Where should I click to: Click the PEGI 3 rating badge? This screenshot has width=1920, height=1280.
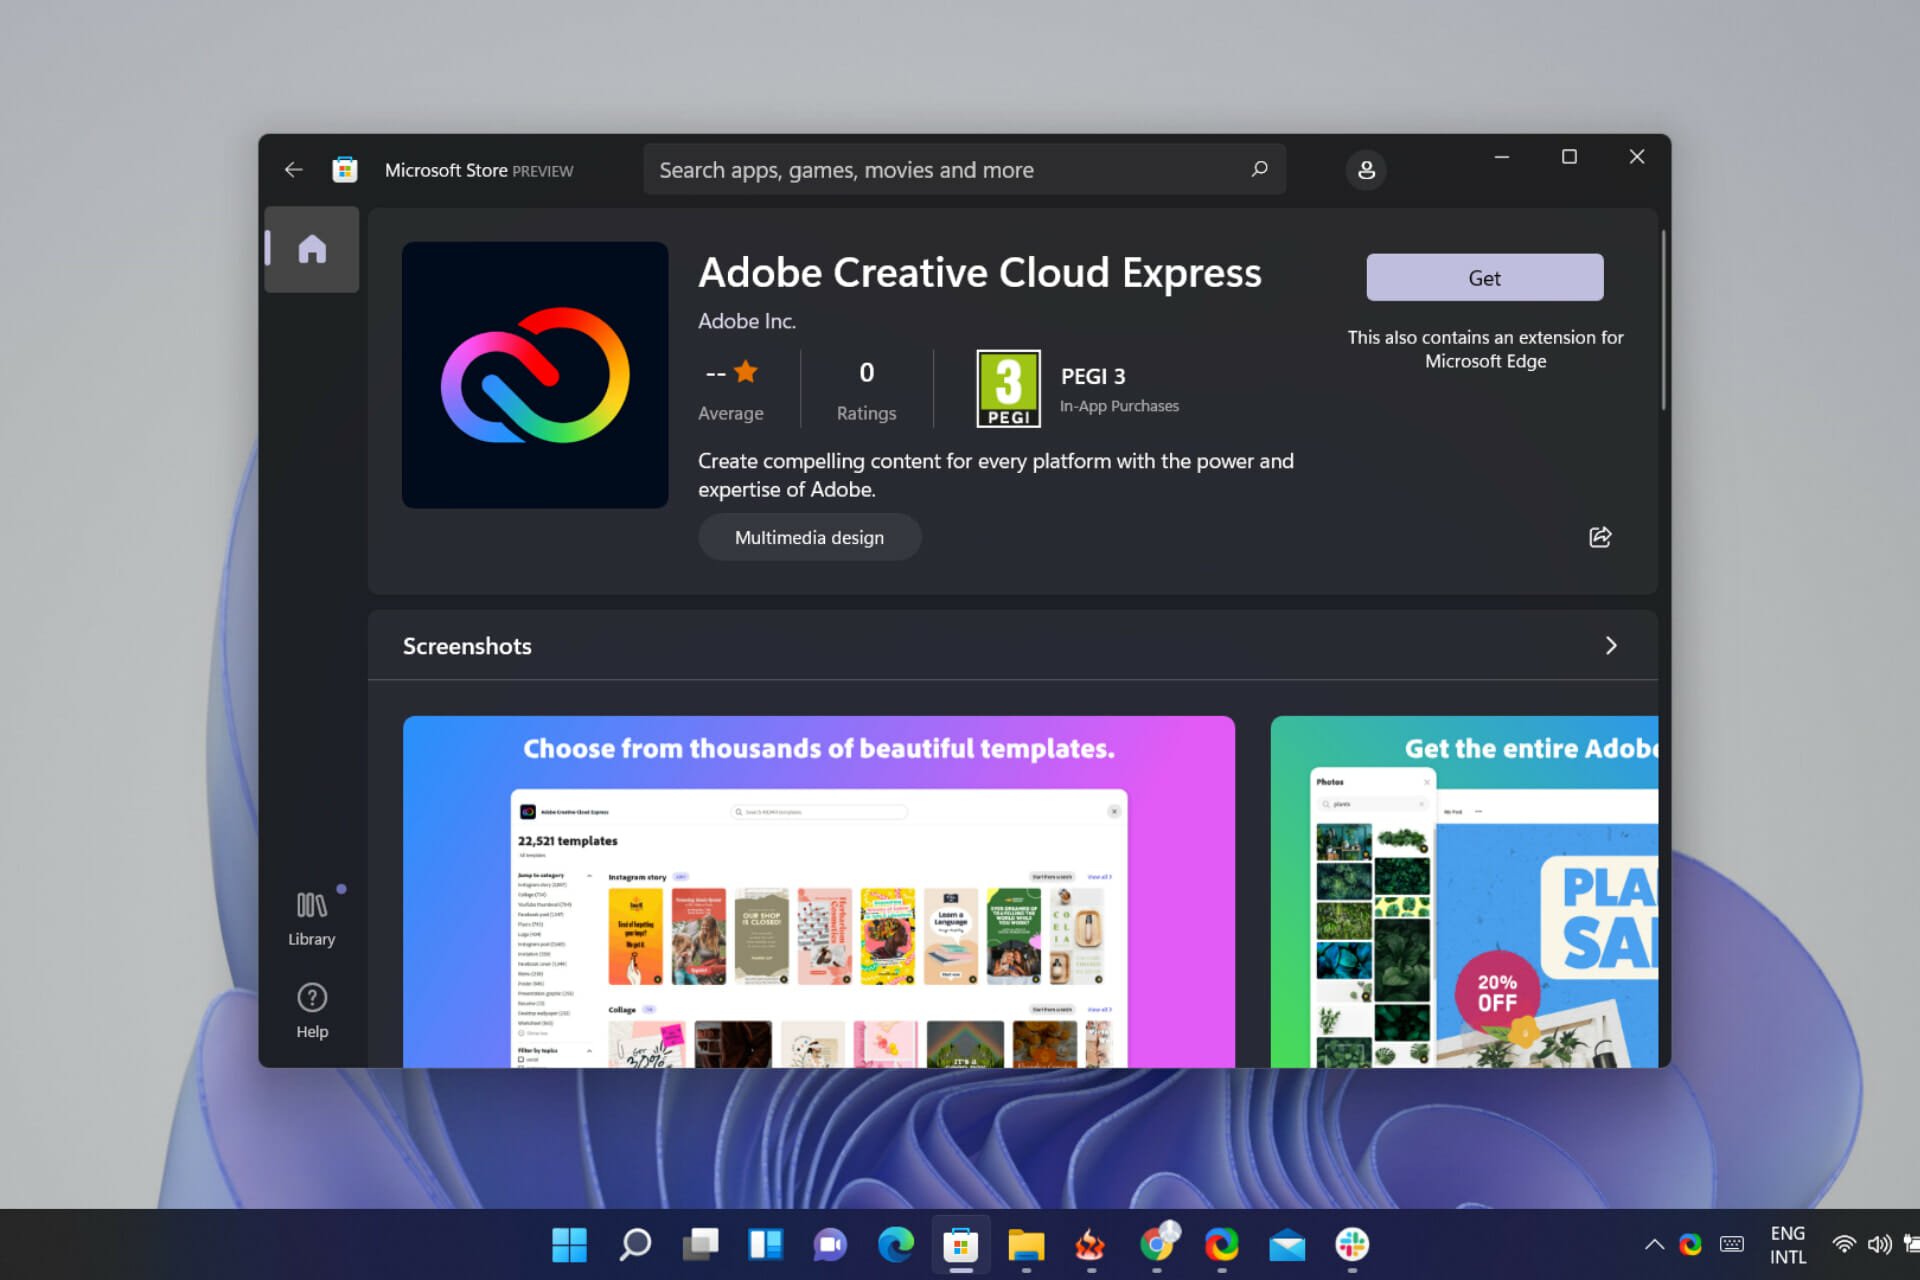click(1008, 388)
